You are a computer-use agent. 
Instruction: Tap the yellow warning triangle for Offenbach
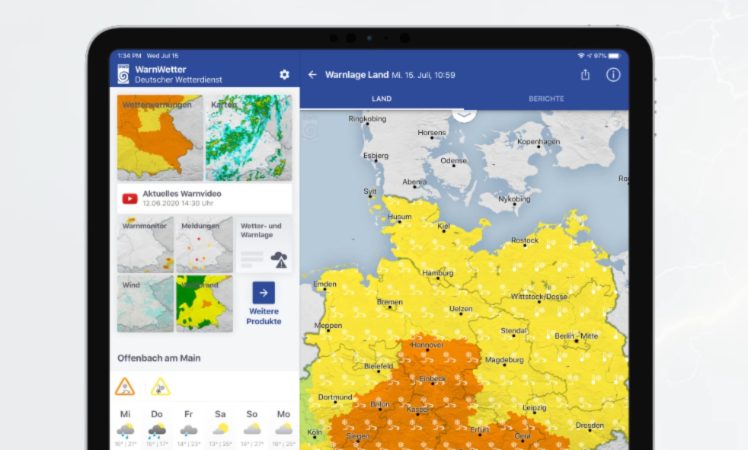[x=160, y=387]
